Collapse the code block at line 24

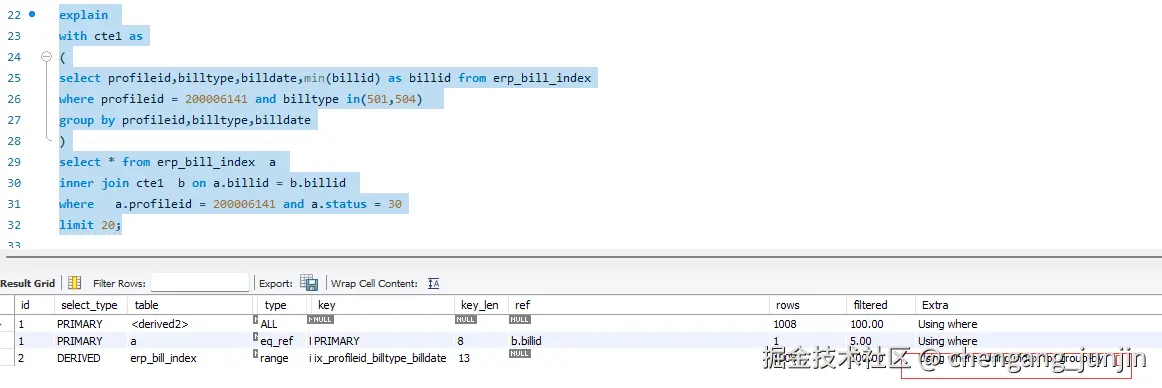pos(46,56)
